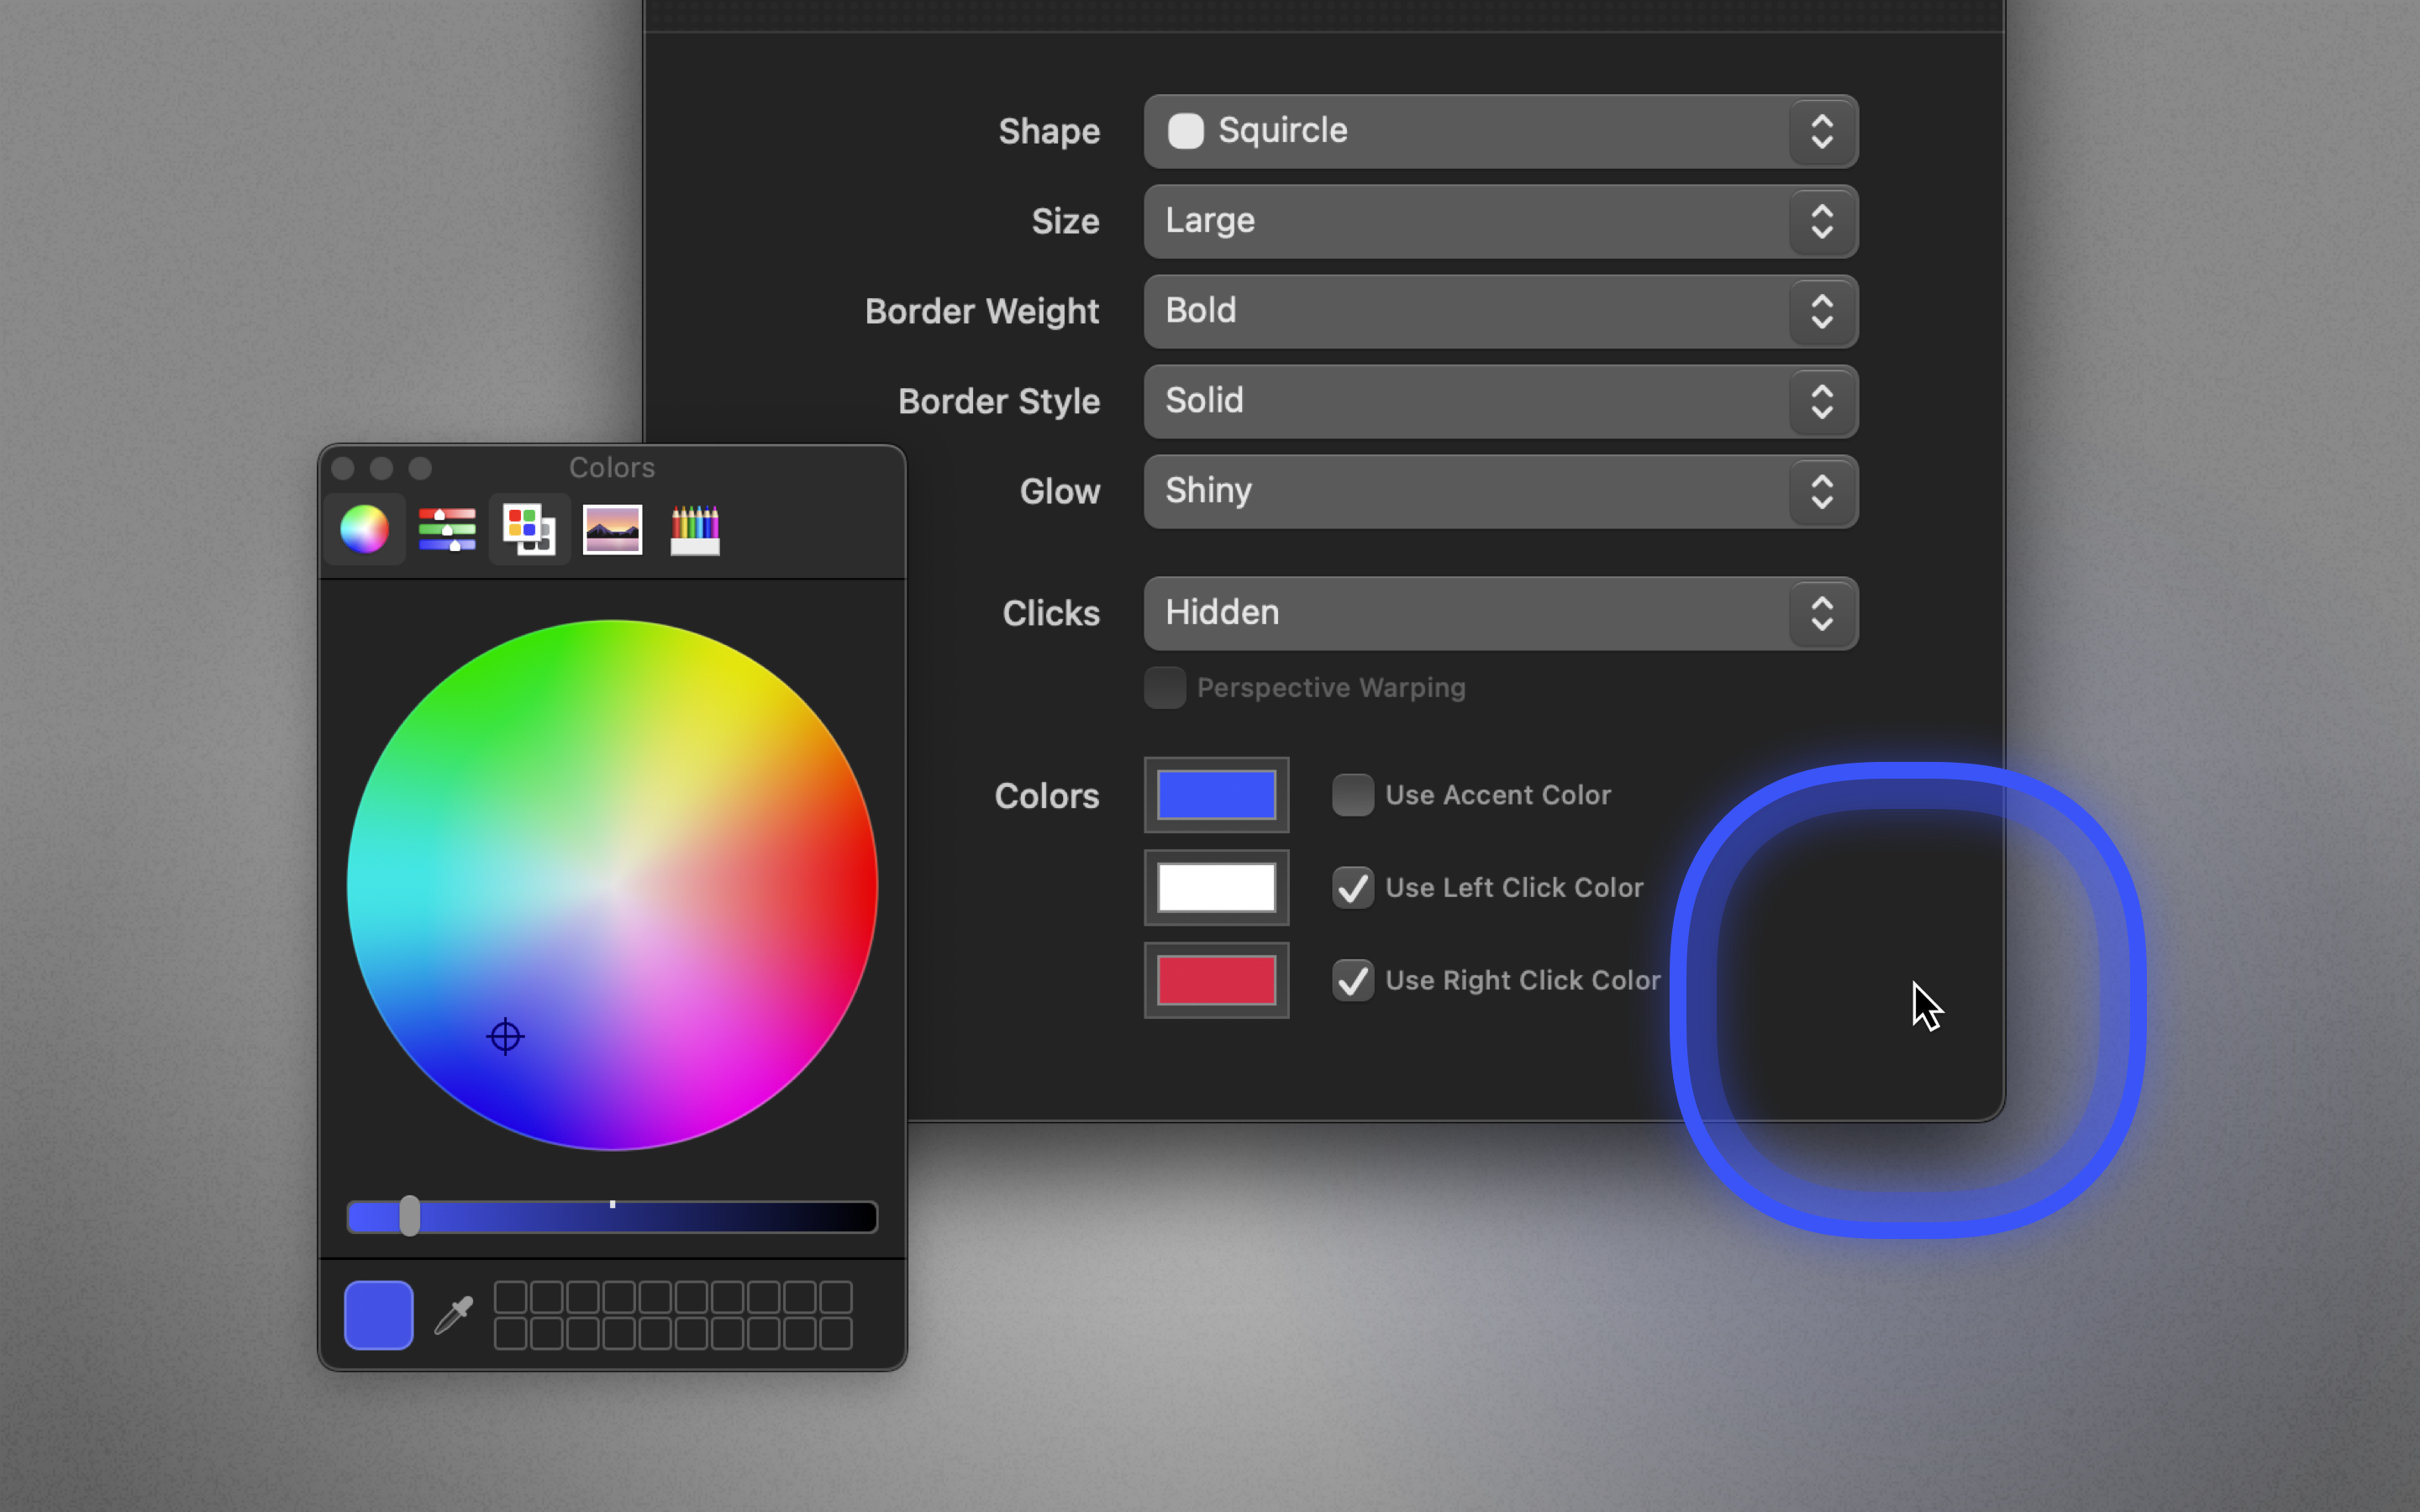Click the first empty saved color slot
This screenshot has width=2420, height=1512.
(x=510, y=1297)
